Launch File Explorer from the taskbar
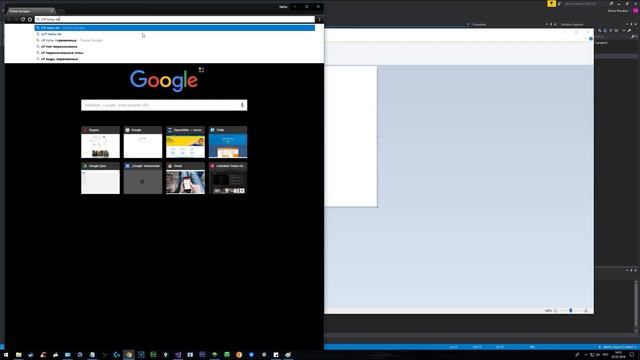The height and width of the screenshot is (360, 640). point(18,355)
